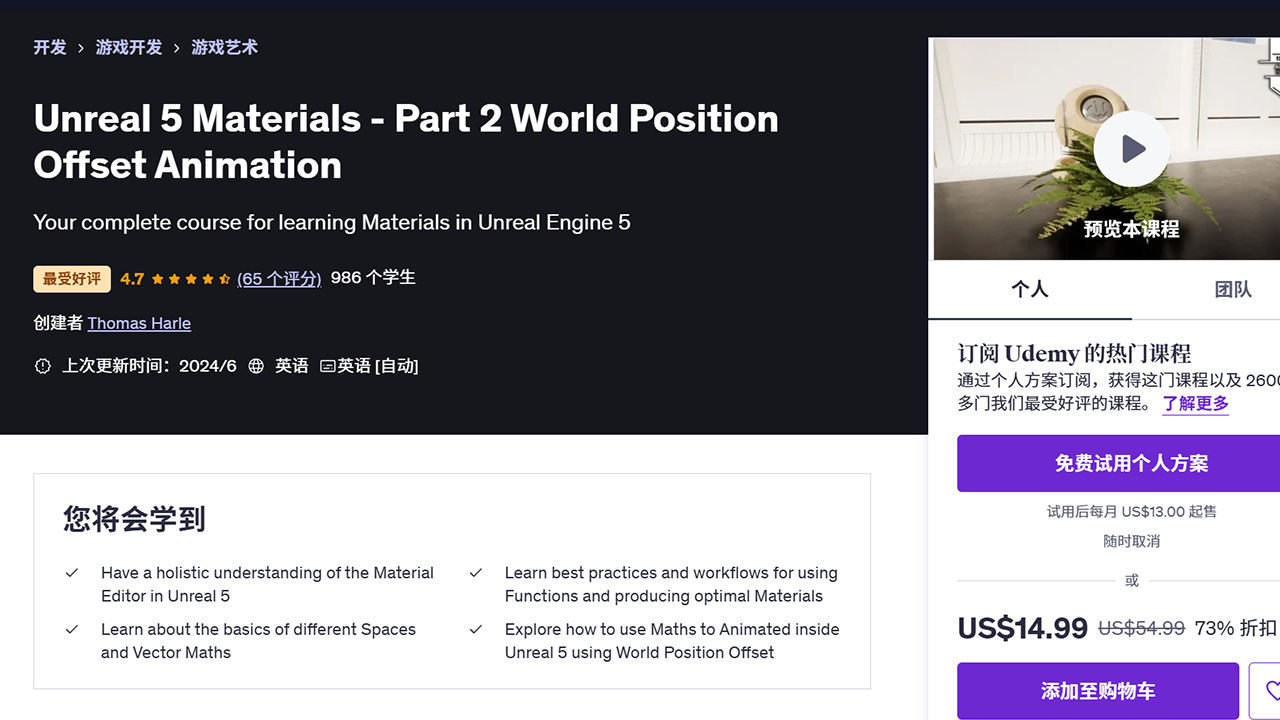Select the 个人 tab

(x=1030, y=289)
